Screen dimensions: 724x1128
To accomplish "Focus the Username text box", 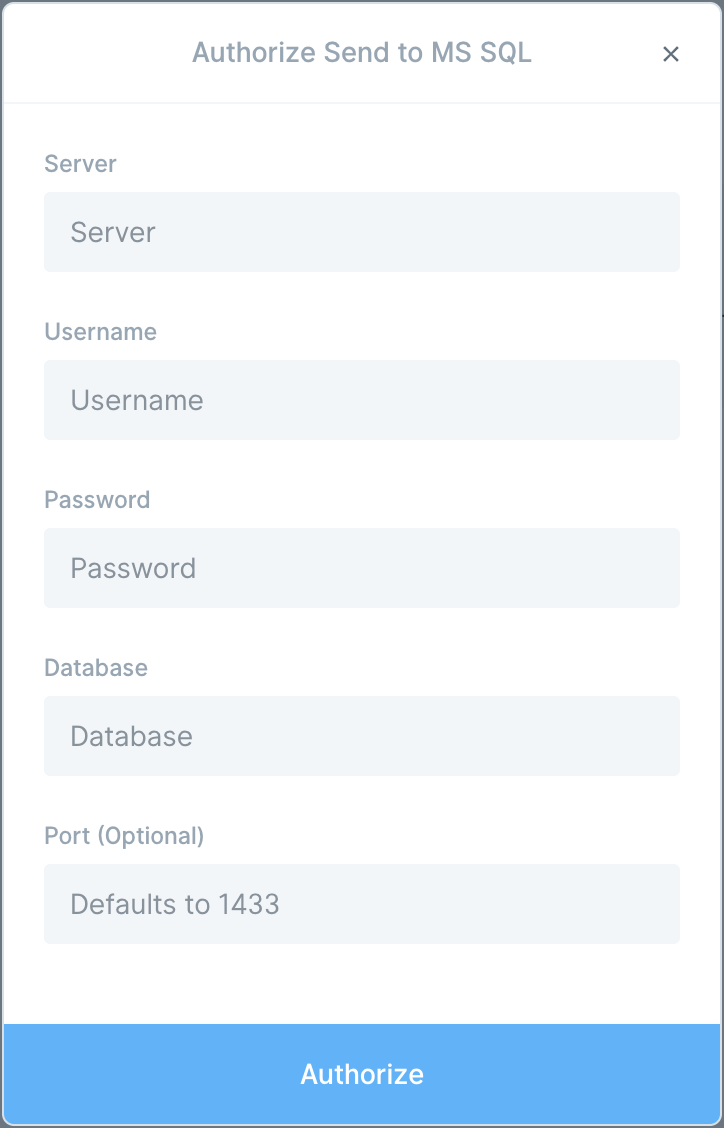I will tap(362, 400).
